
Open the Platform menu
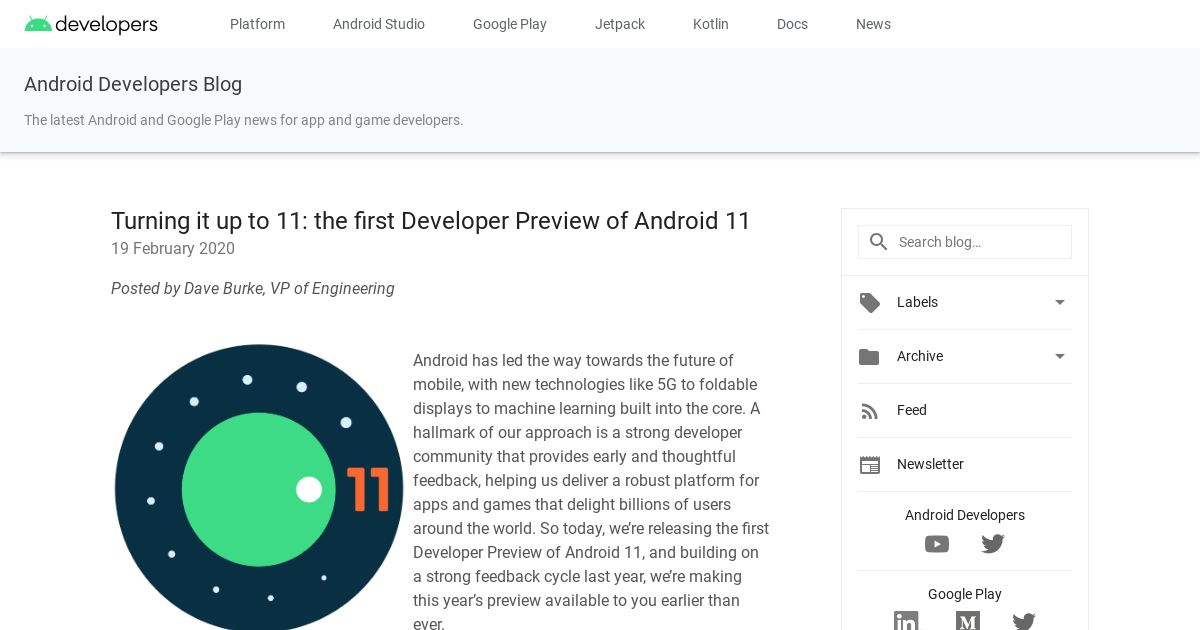257,24
